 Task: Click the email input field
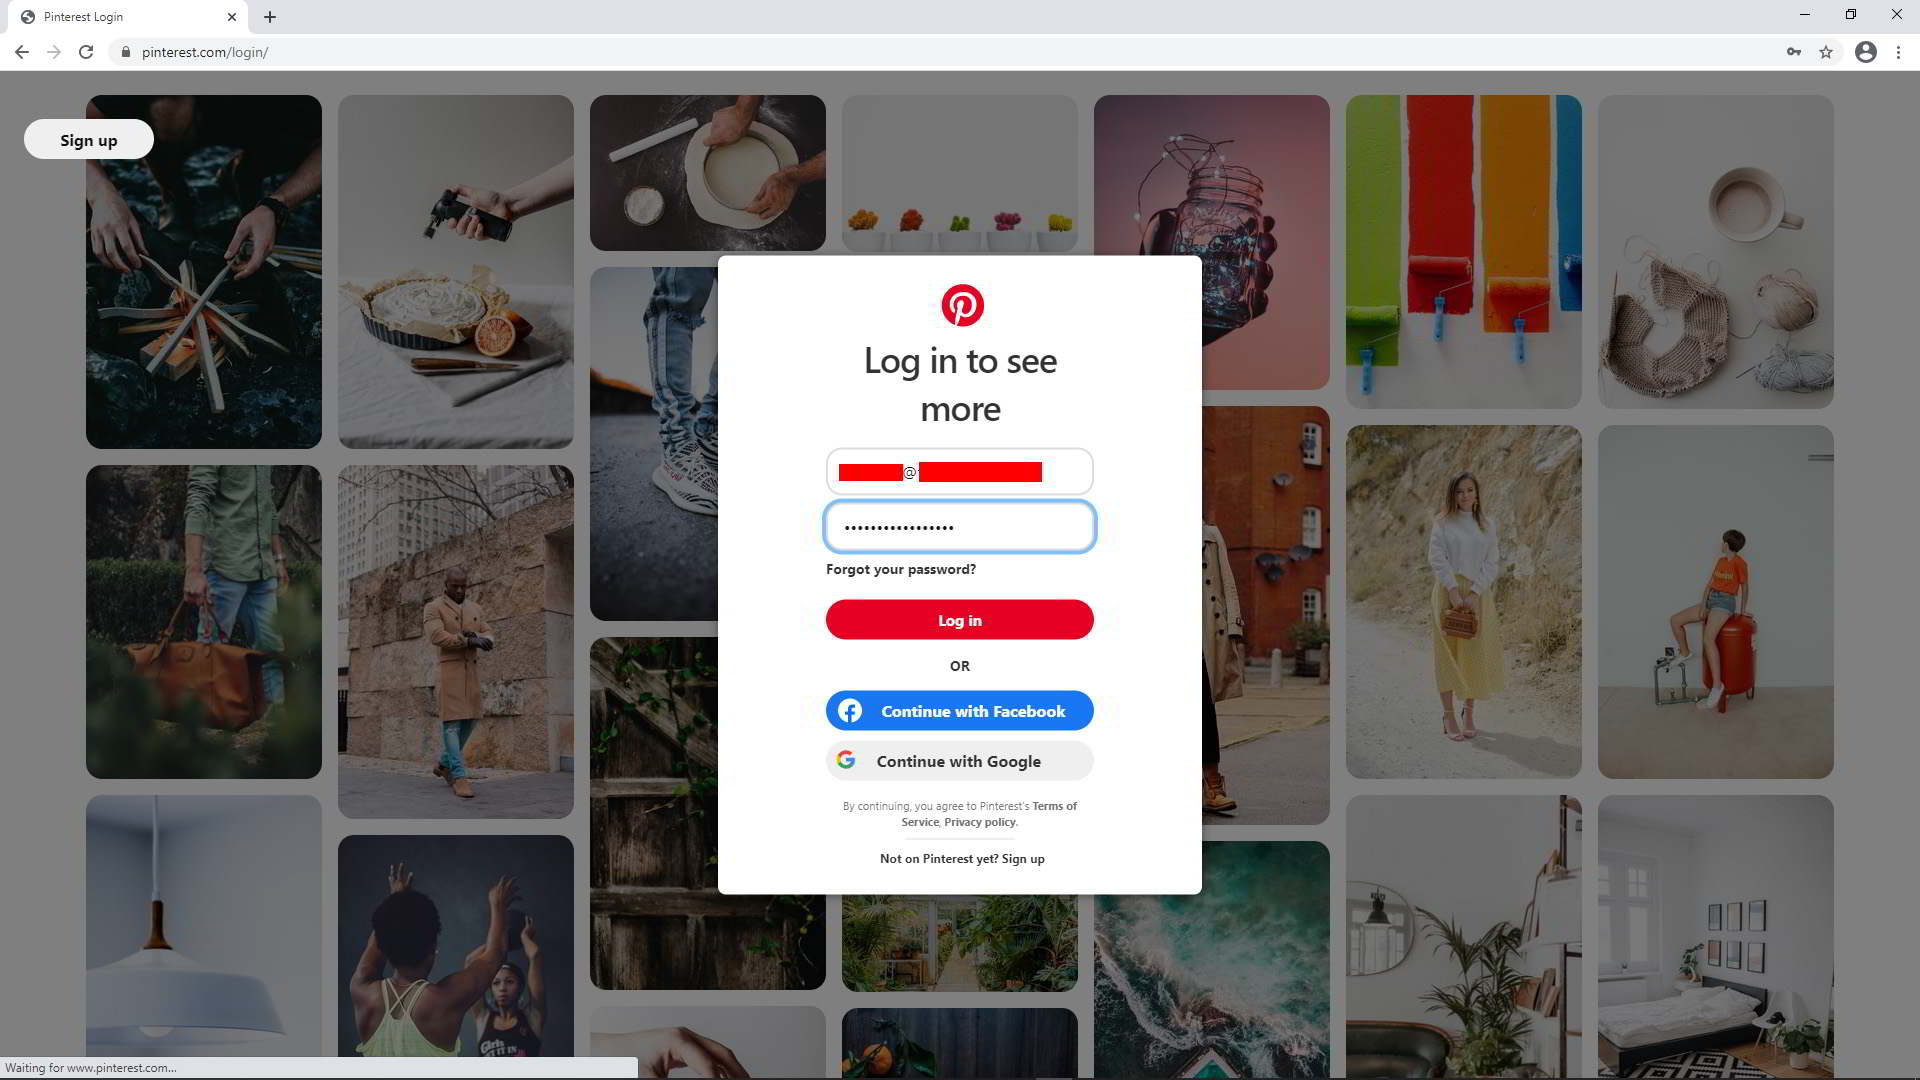[959, 471]
